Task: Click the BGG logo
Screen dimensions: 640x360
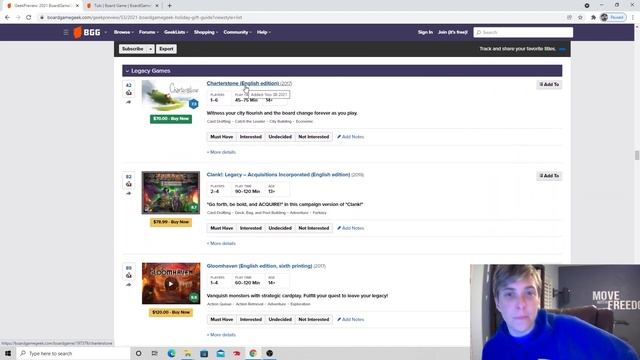Action: 87,32
